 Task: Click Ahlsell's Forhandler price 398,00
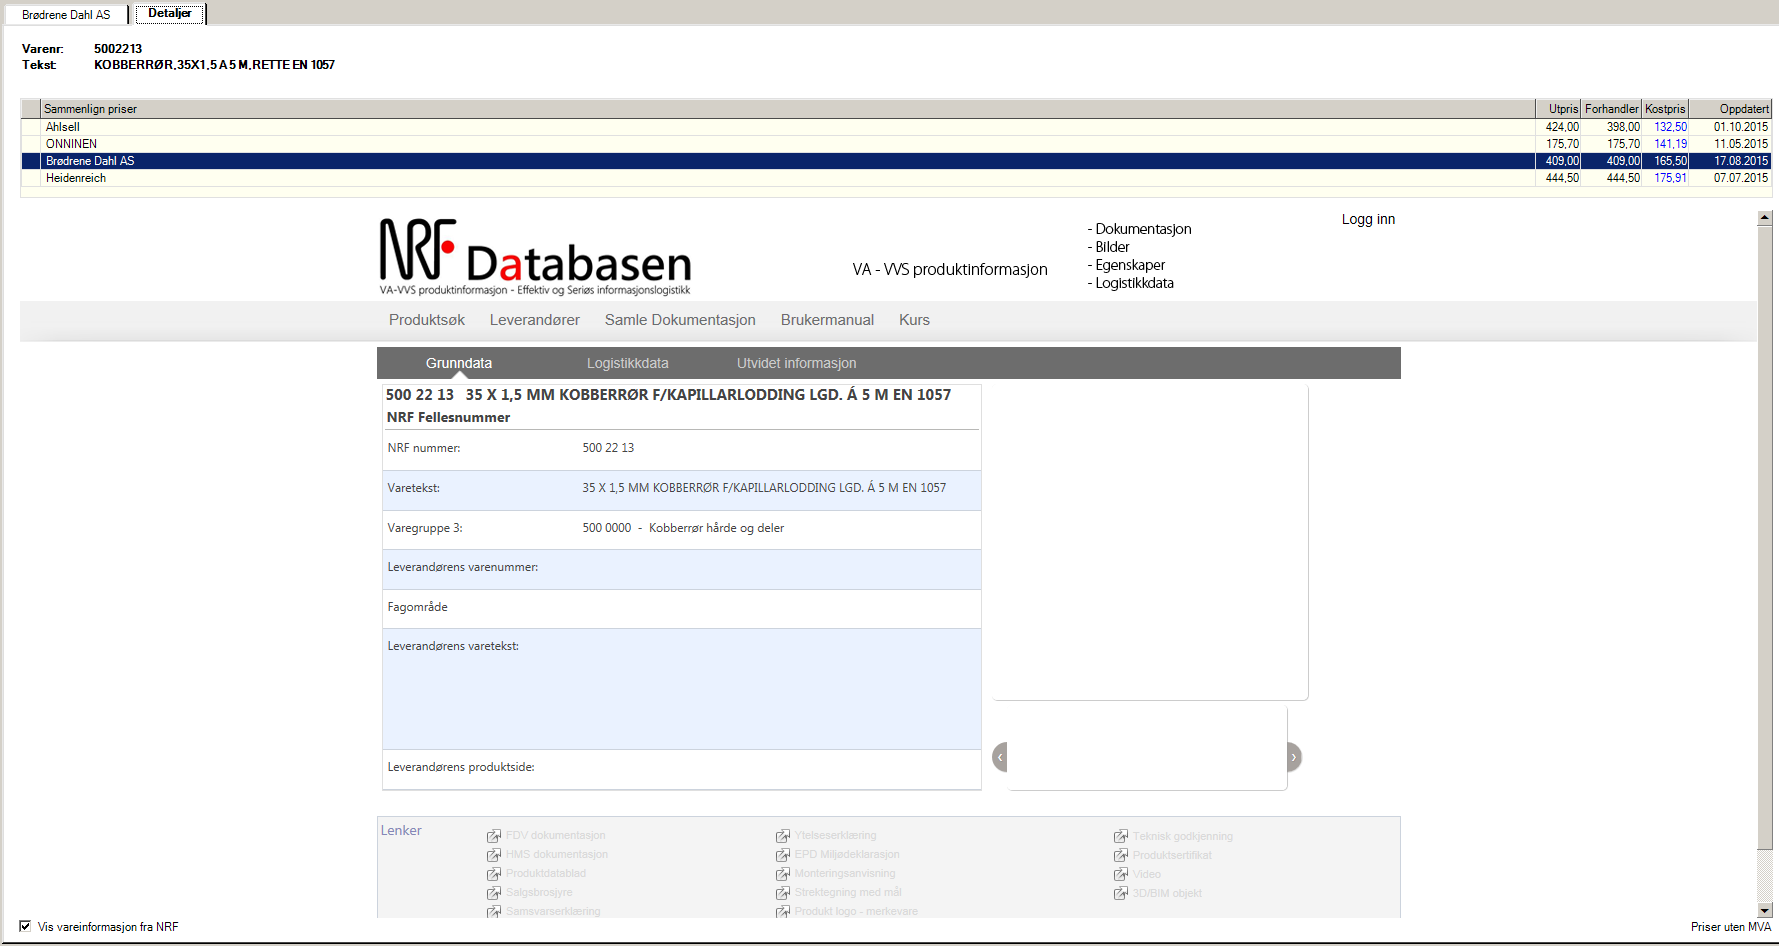(x=1623, y=127)
